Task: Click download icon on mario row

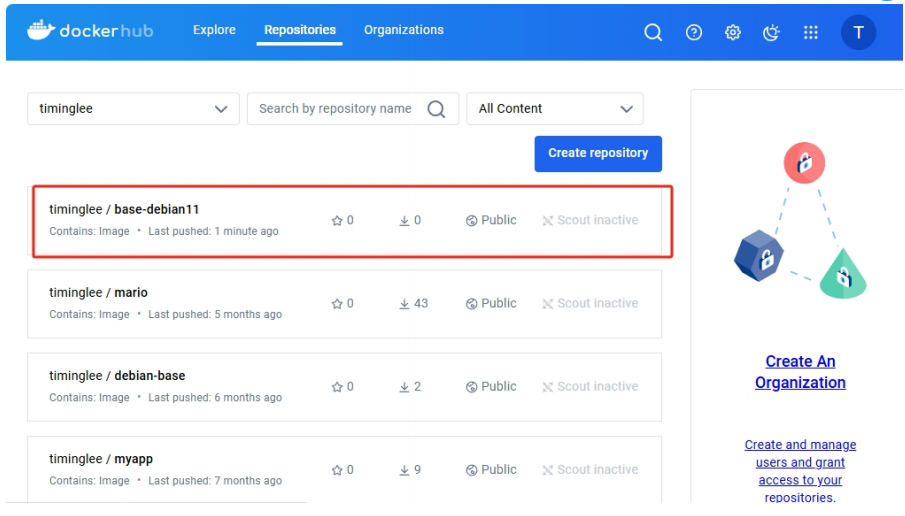Action: [404, 304]
